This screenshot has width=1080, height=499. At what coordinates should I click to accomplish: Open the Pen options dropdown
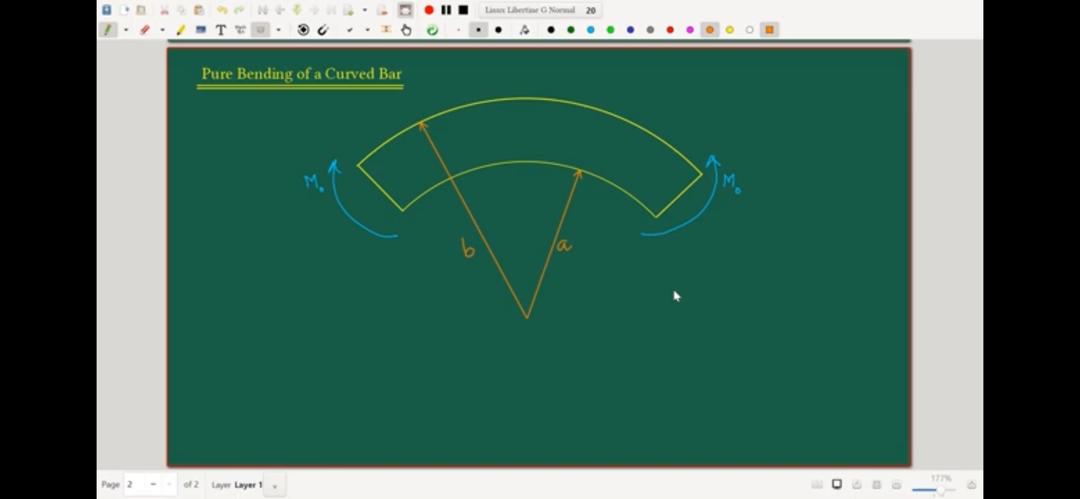tap(125, 30)
